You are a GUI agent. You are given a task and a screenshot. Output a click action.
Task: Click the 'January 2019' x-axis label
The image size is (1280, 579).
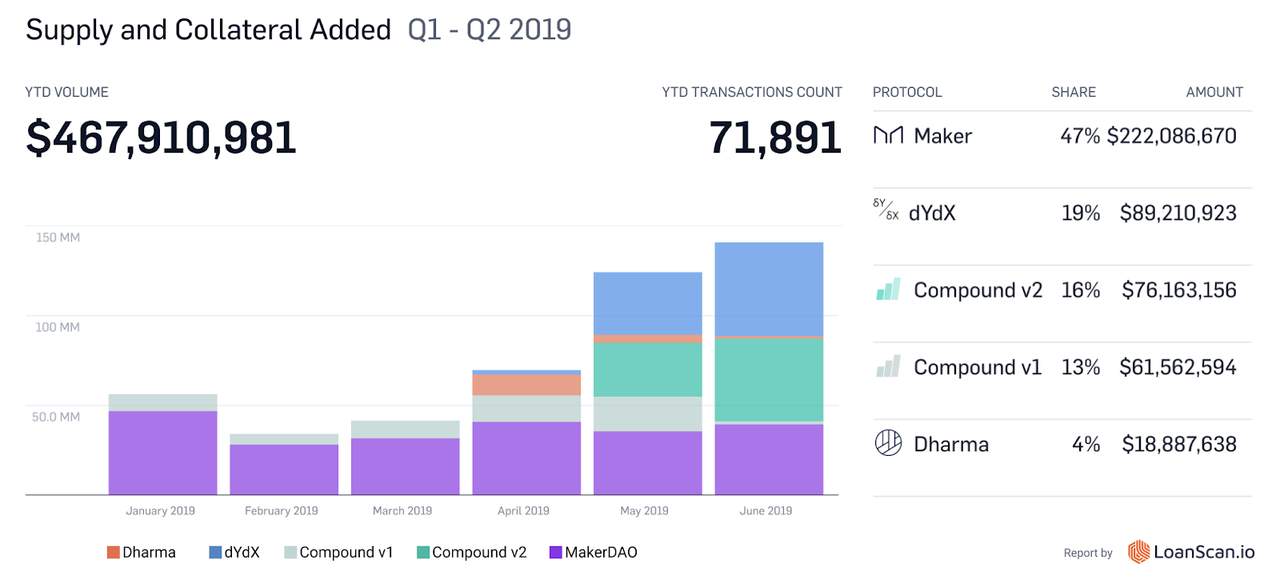click(x=160, y=511)
